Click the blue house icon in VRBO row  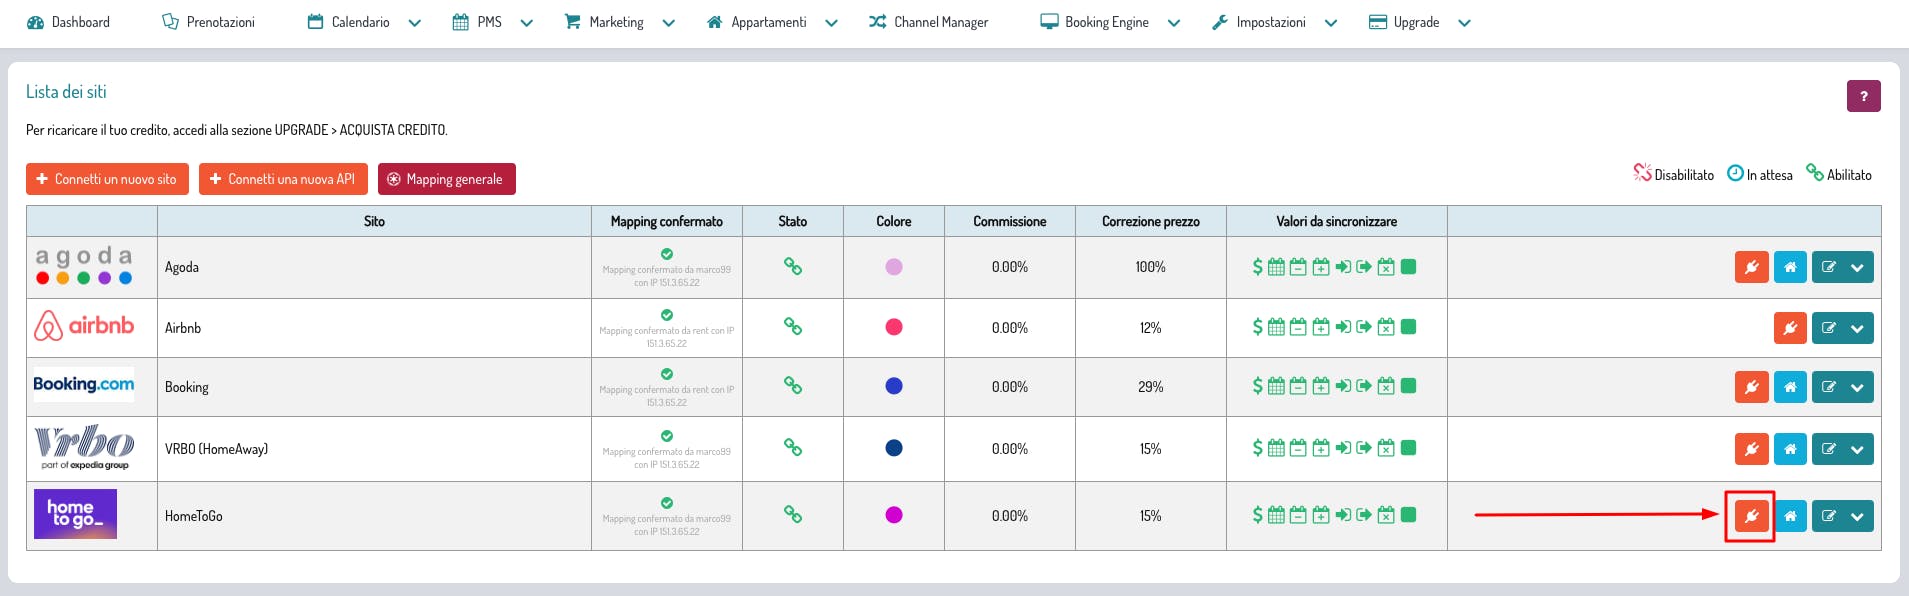pos(1790,449)
